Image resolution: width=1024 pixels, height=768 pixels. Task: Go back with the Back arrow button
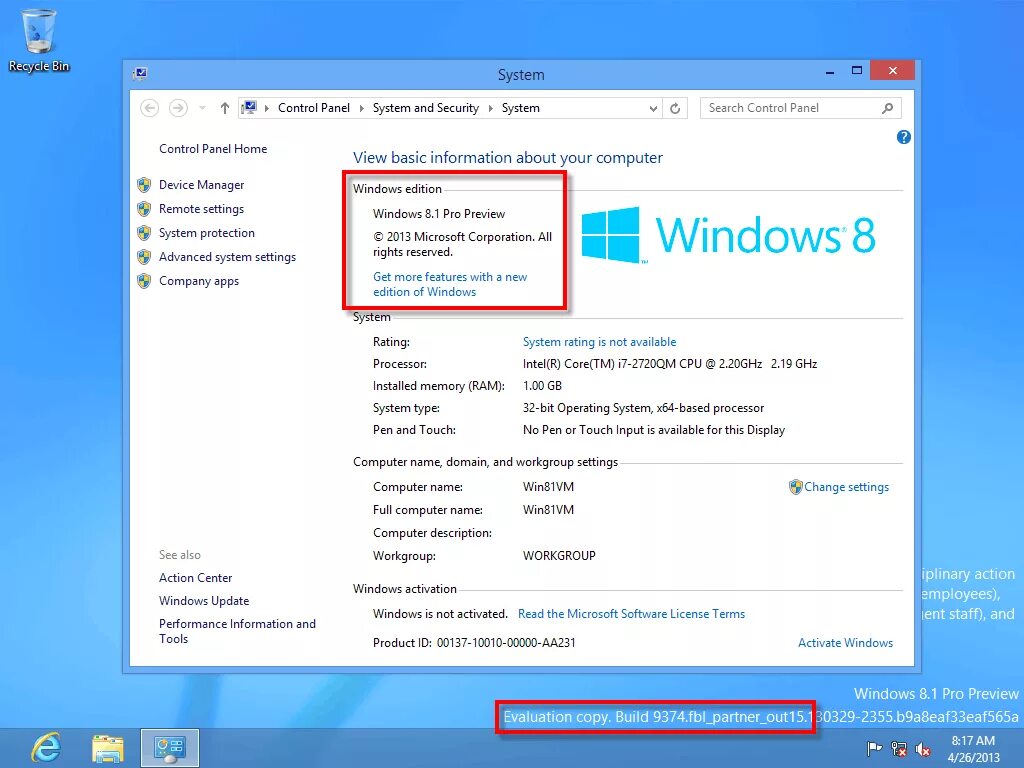tap(150, 108)
